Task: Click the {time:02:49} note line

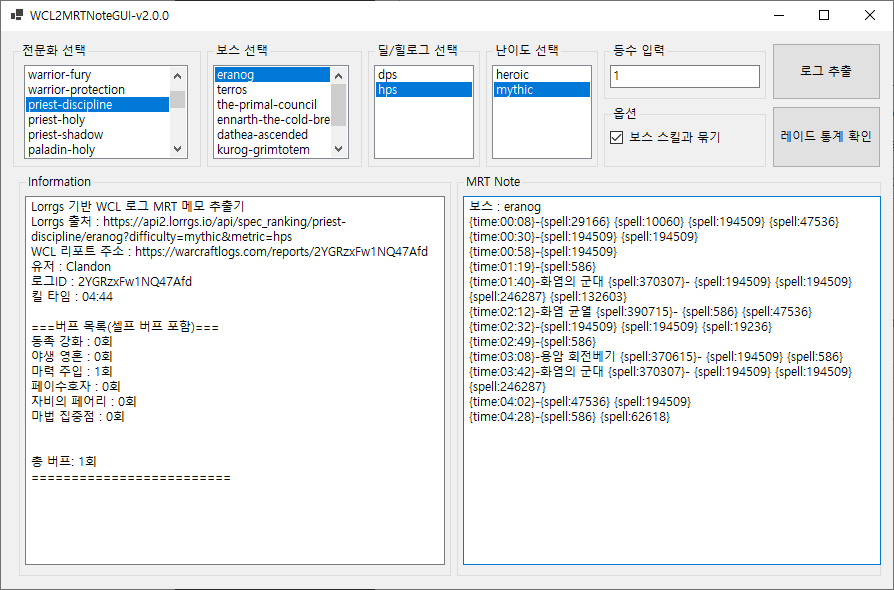Action: [x=532, y=341]
